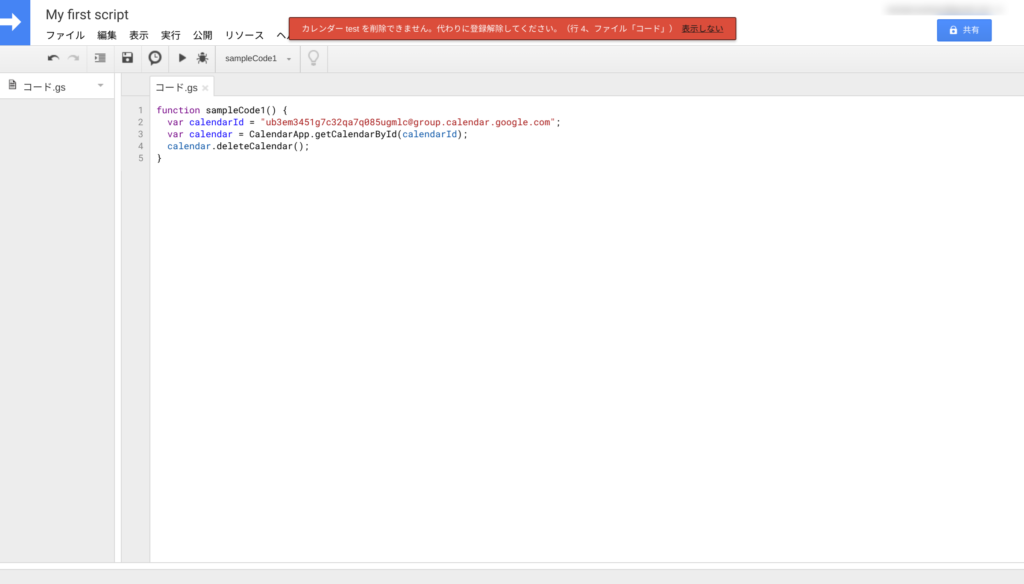
Task: Click the コード.gs file icon in sidebar
Action: tap(13, 85)
